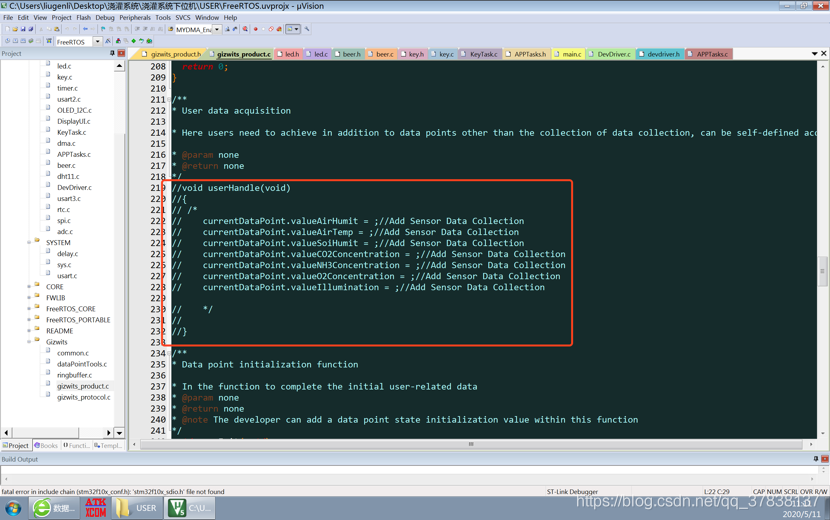Expand the FWLIB folder
Image resolution: width=830 pixels, height=520 pixels.
pyautogui.click(x=29, y=298)
